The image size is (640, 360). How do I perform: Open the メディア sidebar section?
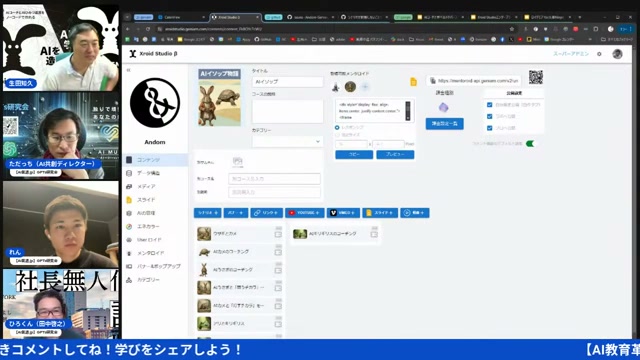155,186
